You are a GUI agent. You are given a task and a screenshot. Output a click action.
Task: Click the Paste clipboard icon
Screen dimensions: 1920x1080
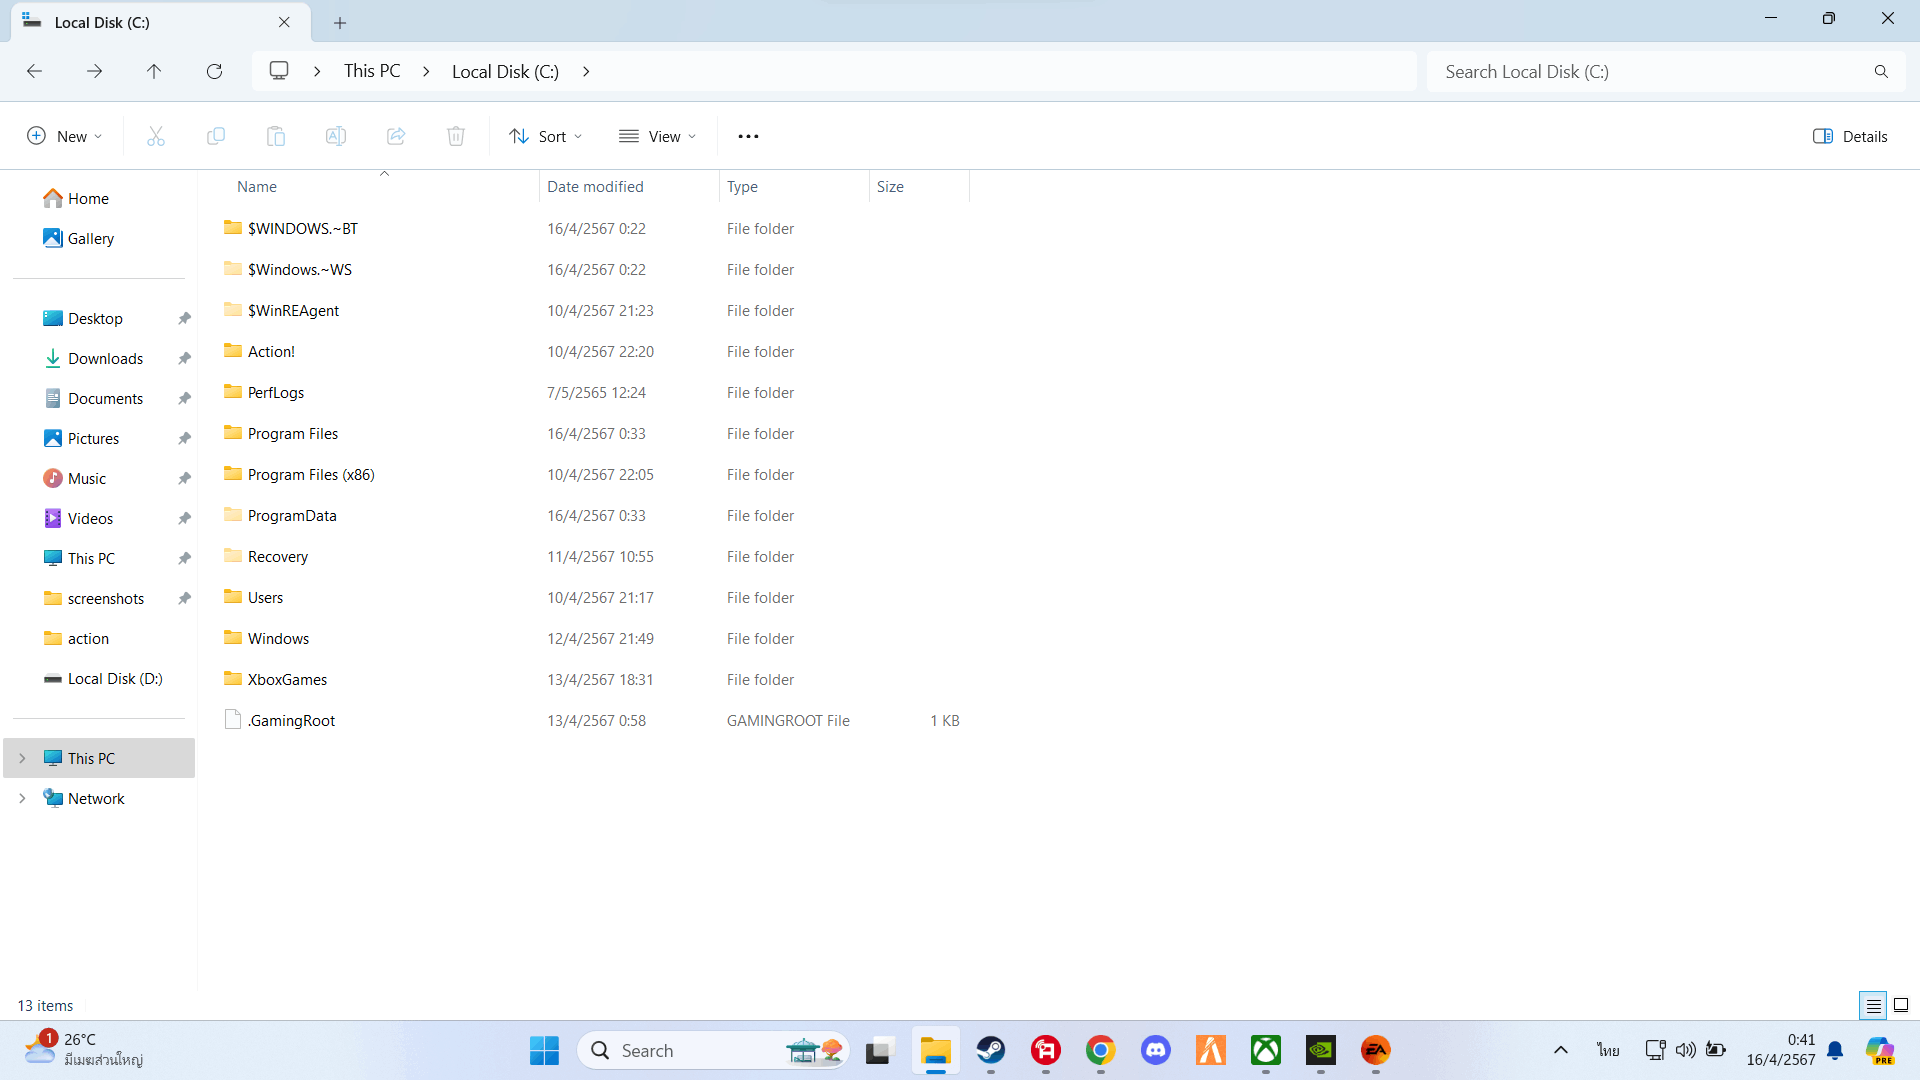click(x=276, y=136)
